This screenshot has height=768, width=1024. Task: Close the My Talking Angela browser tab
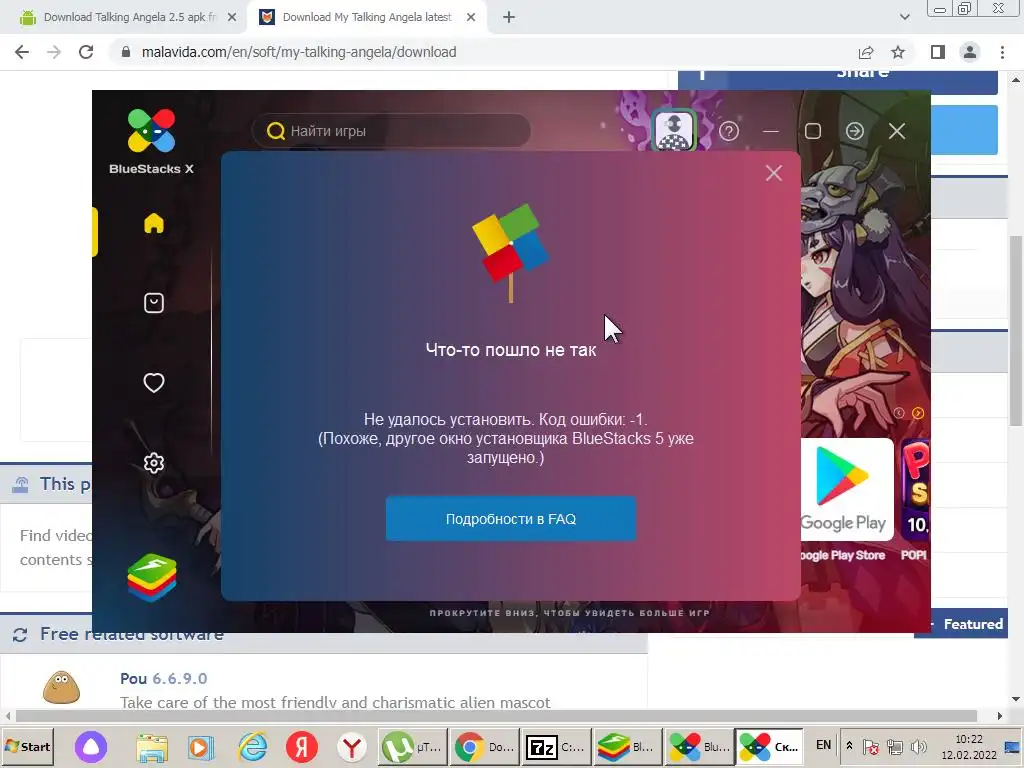click(471, 18)
